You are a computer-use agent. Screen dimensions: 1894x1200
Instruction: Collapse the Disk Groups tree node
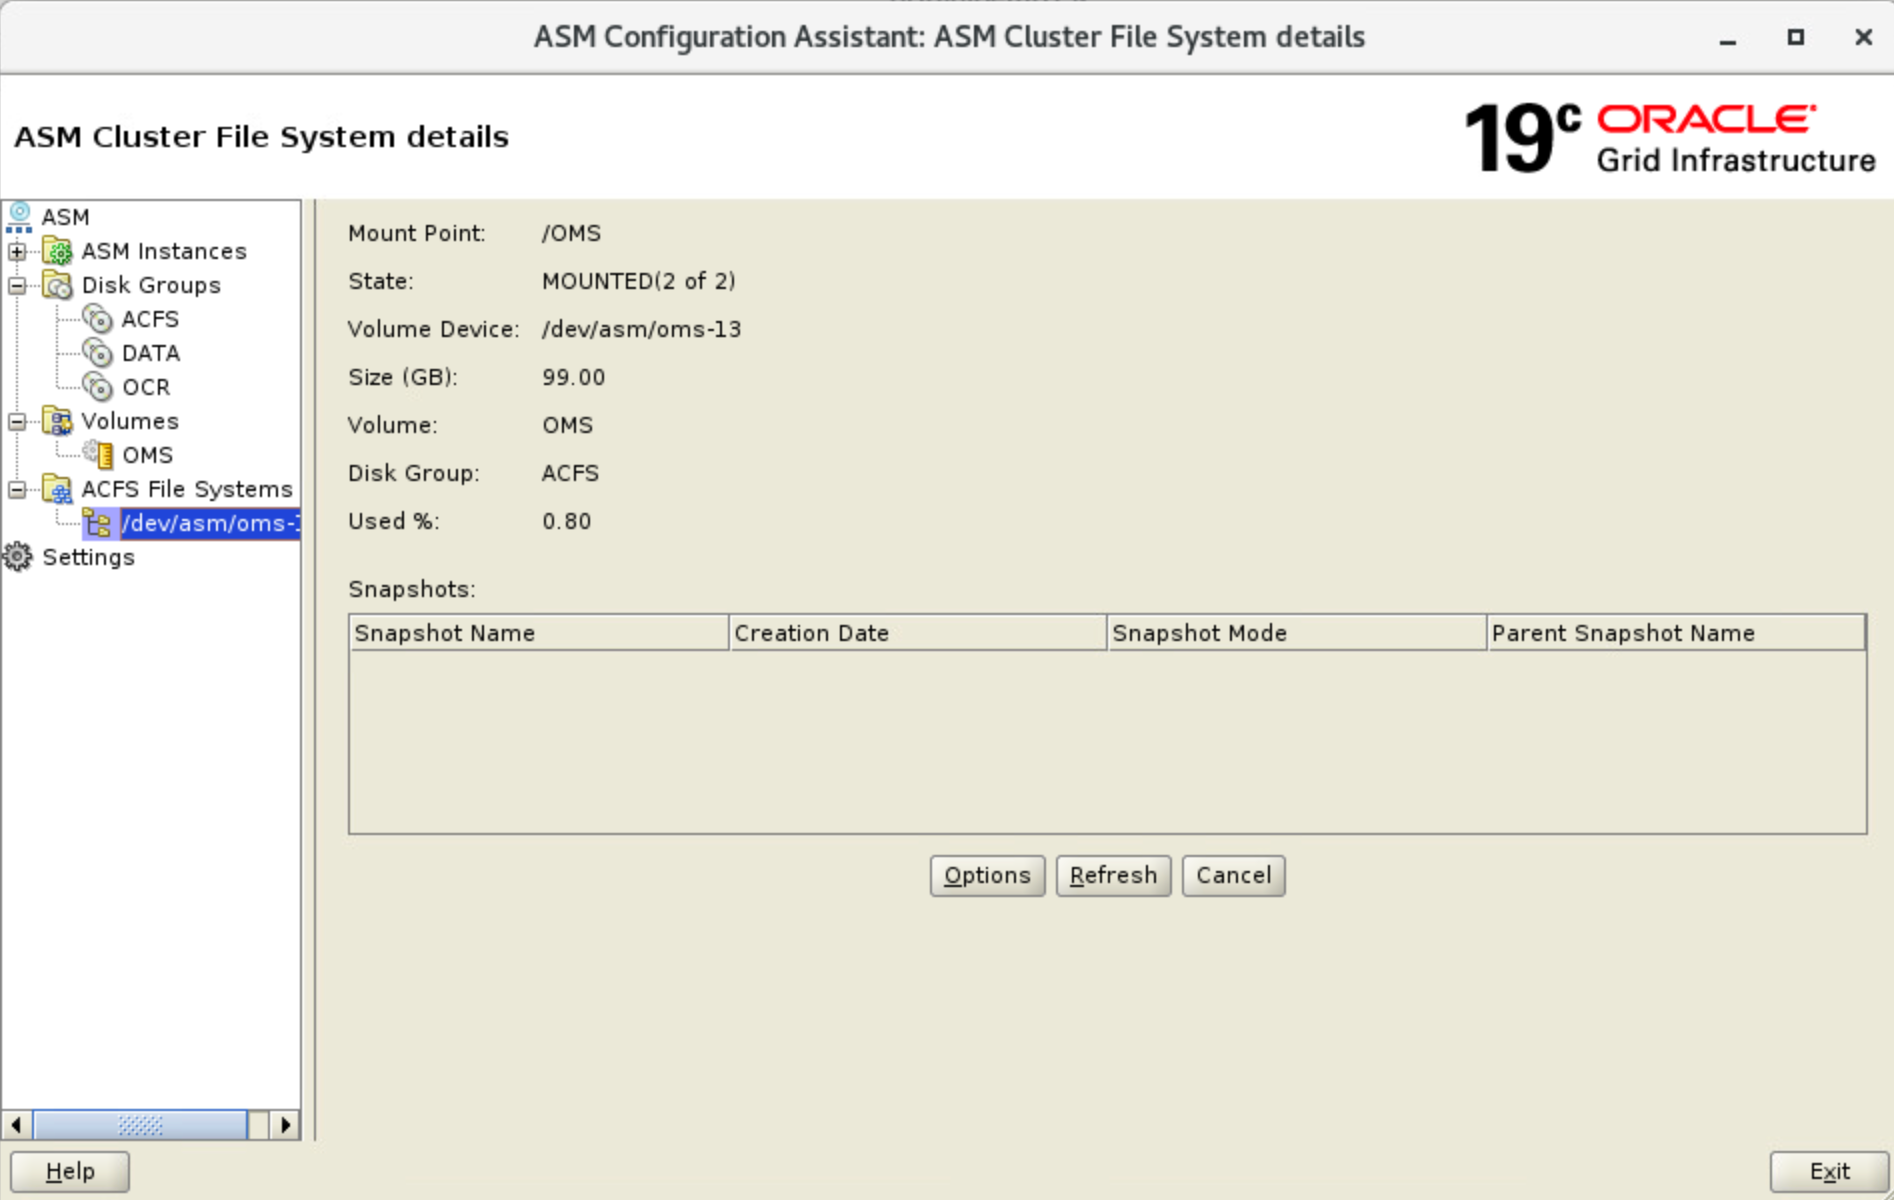17,285
